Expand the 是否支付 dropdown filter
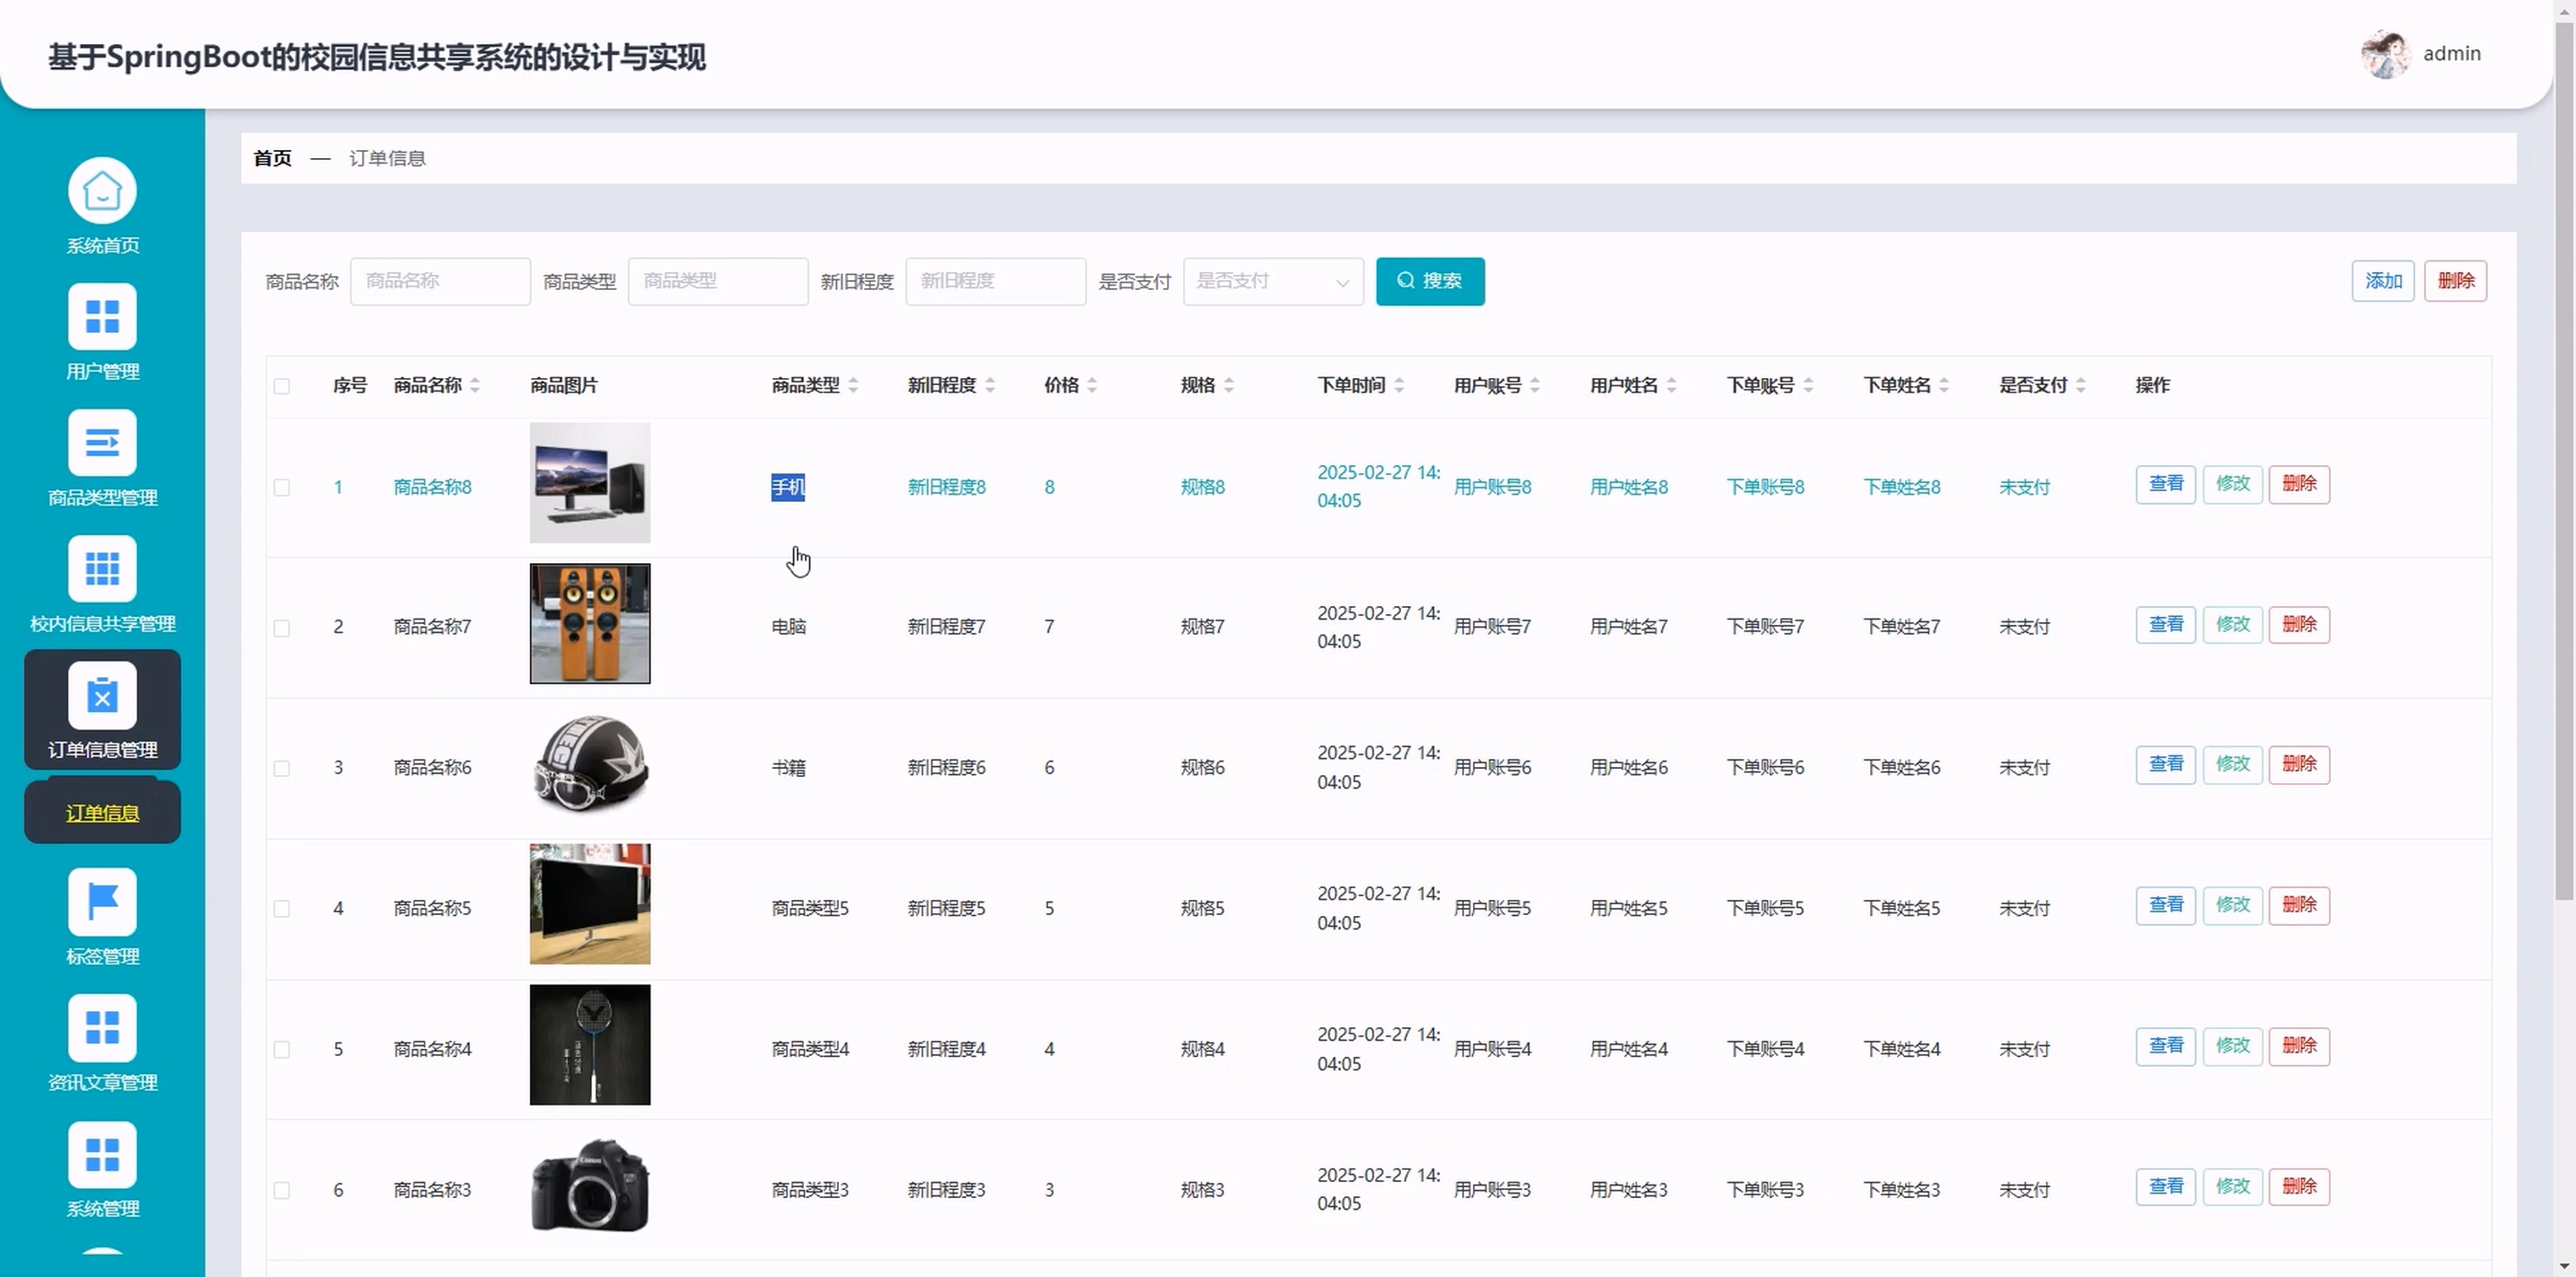 click(x=1272, y=282)
